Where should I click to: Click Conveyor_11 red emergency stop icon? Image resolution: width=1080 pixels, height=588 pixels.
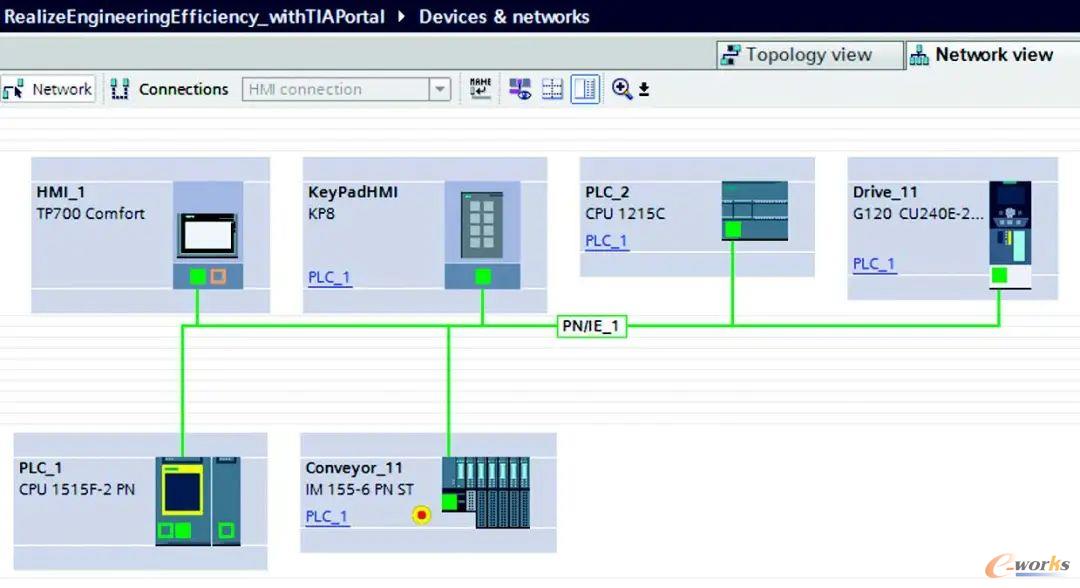[x=422, y=515]
